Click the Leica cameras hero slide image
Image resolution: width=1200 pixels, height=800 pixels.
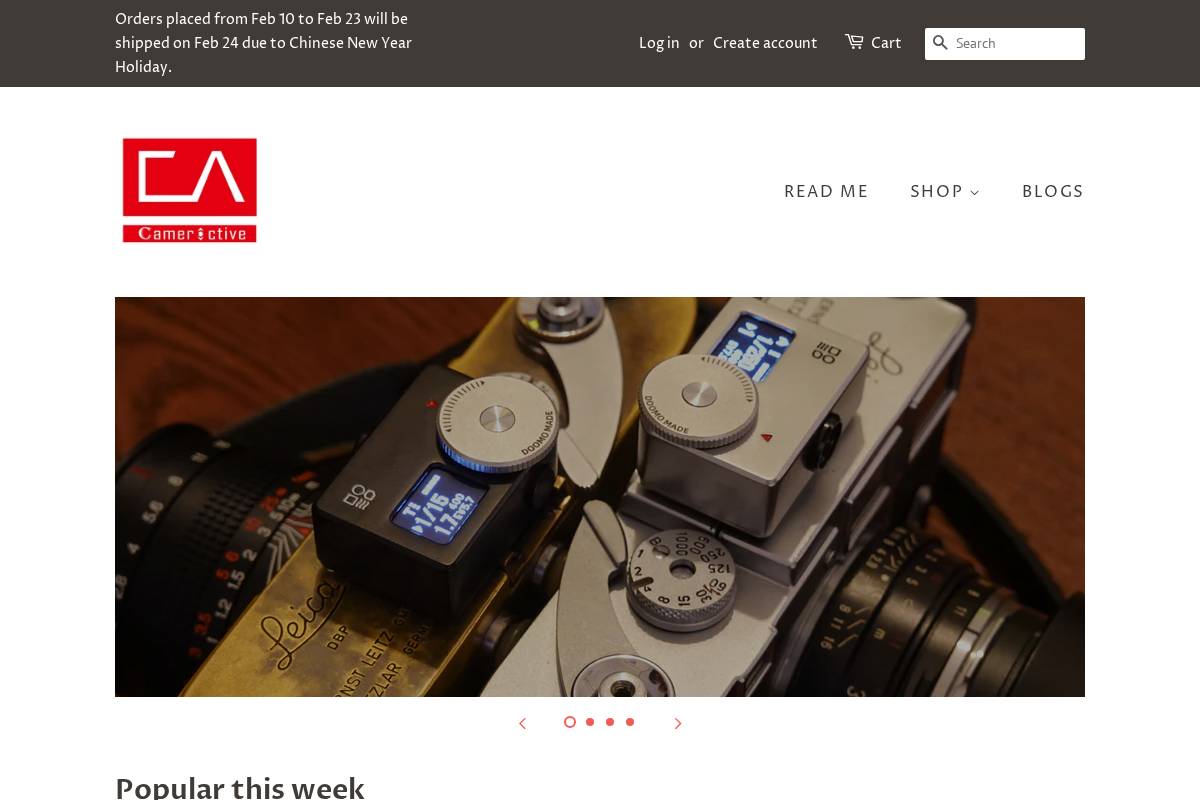(x=600, y=497)
